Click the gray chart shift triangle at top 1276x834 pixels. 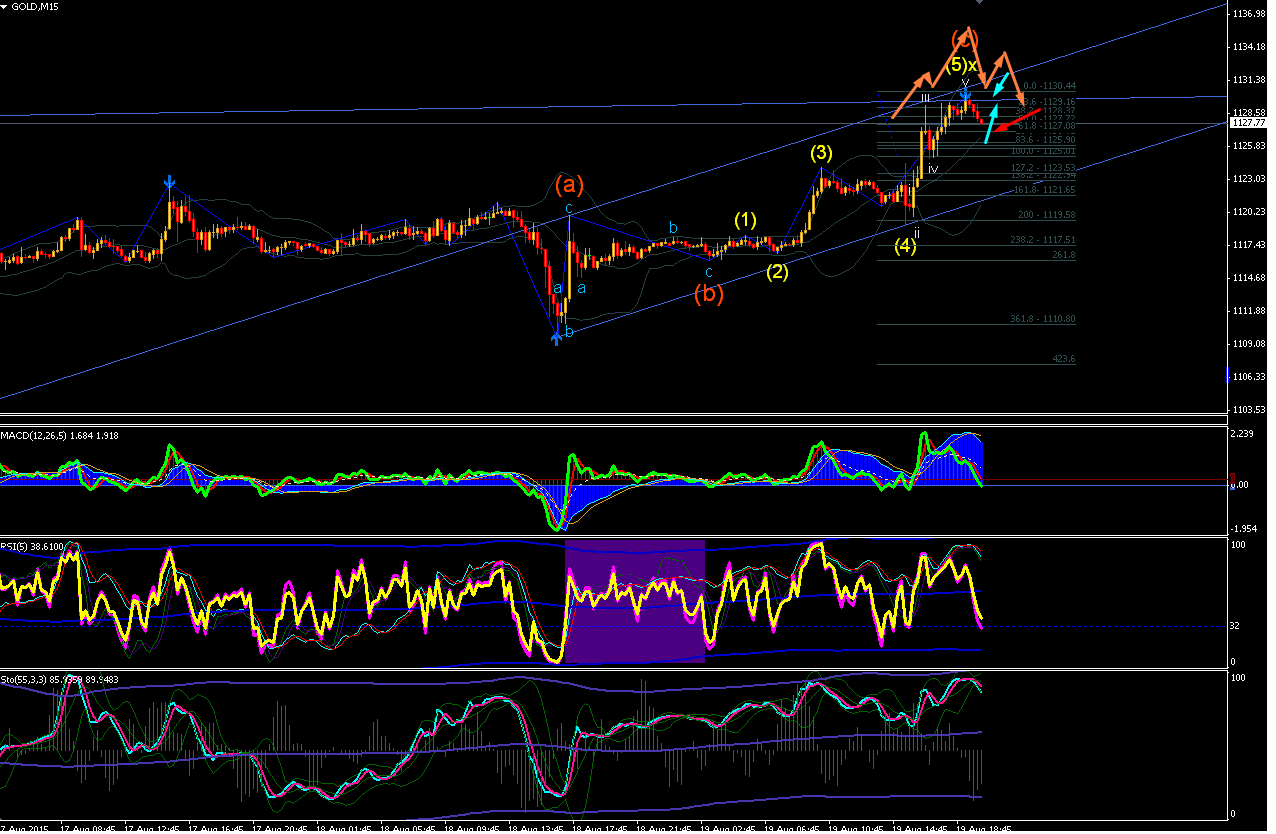[978, 2]
